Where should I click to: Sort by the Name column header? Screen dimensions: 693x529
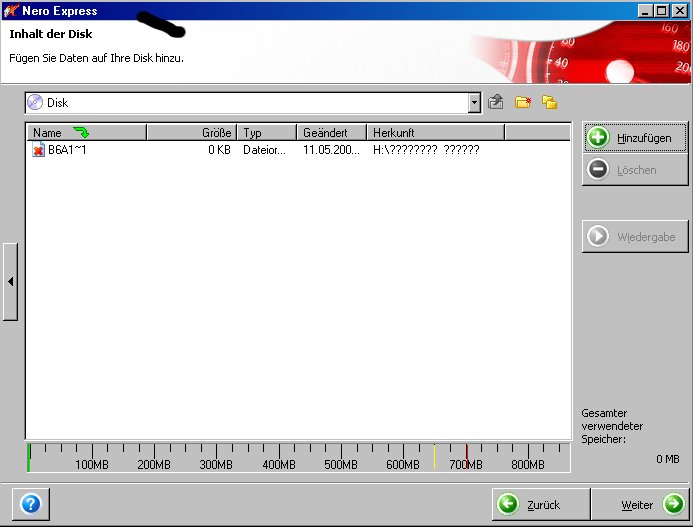coord(87,133)
